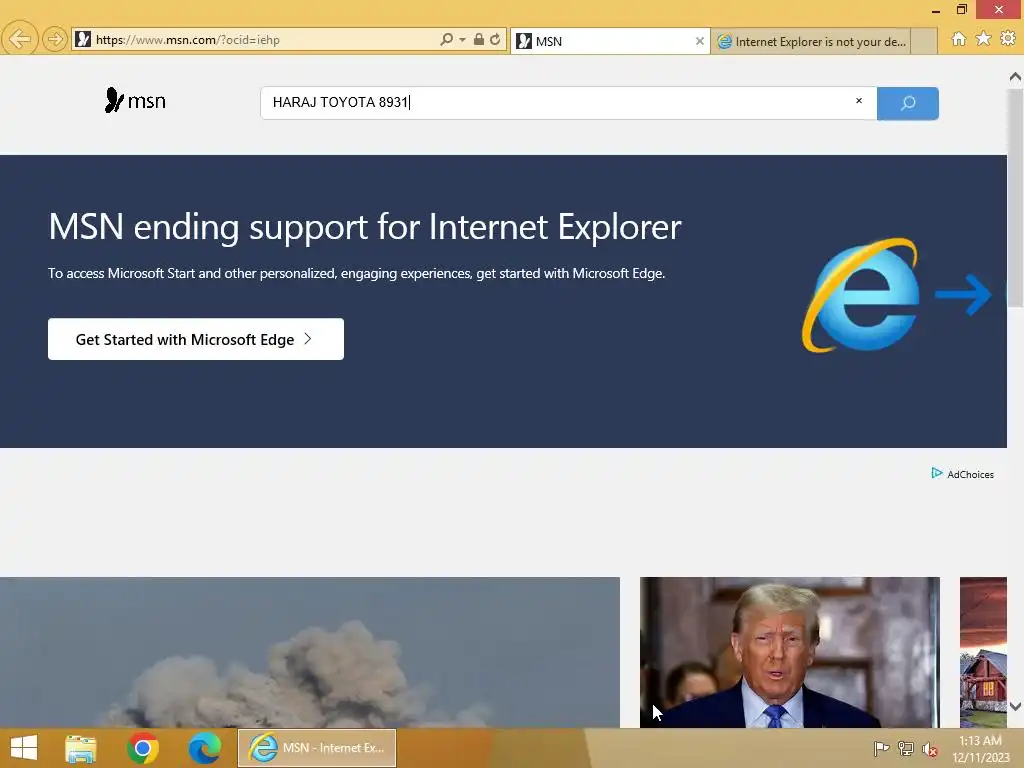Click the Internet Explorer logo graphic
1024x768 pixels.
(x=861, y=295)
